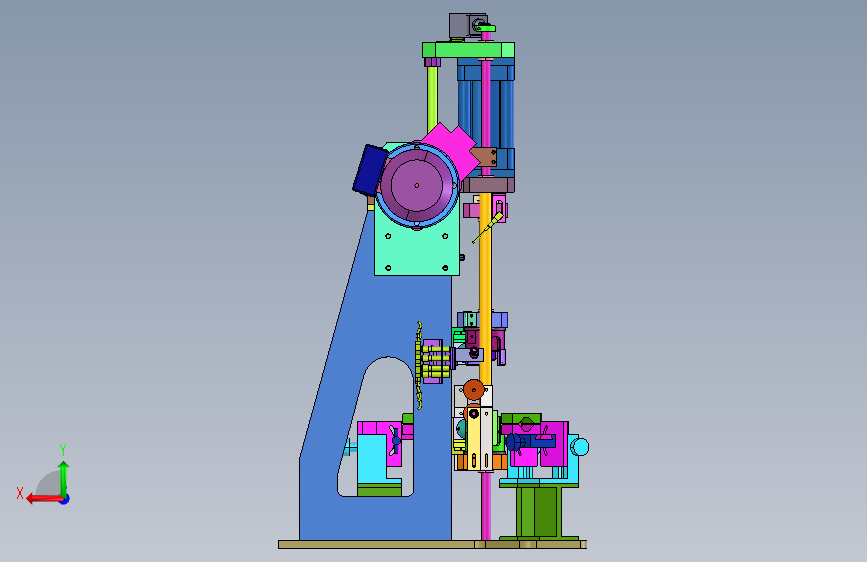This screenshot has height=562, width=867.
Task: Select the dark green pedestal column
Action: tap(539, 512)
